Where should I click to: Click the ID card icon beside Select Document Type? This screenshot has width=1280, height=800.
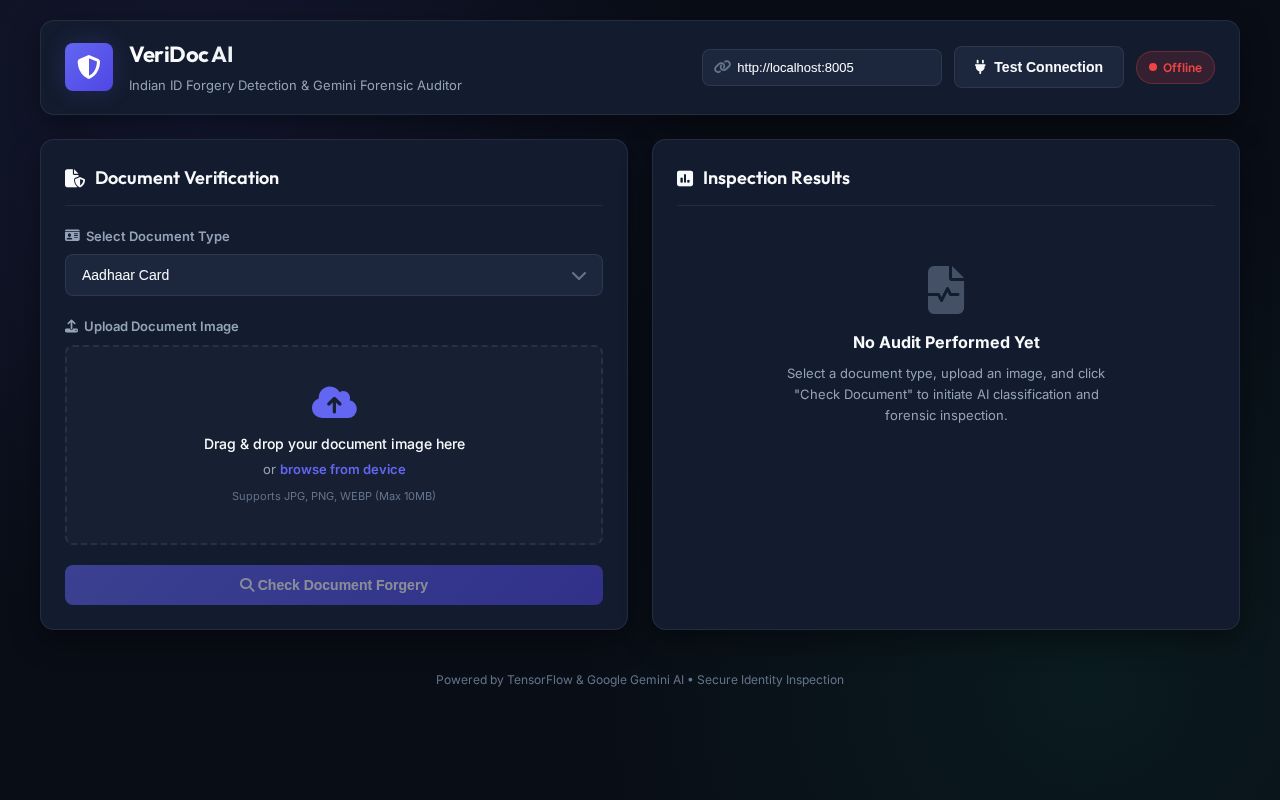(x=72, y=236)
